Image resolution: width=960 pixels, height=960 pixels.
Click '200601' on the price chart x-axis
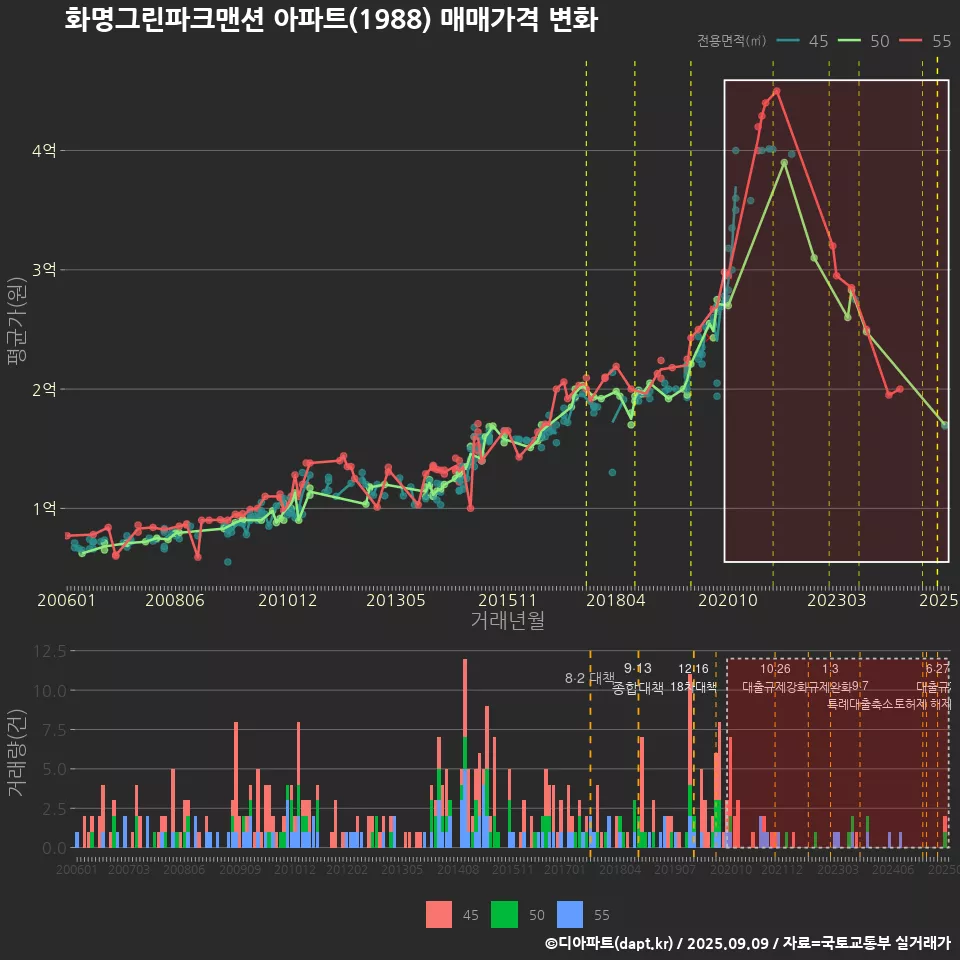coord(66,600)
